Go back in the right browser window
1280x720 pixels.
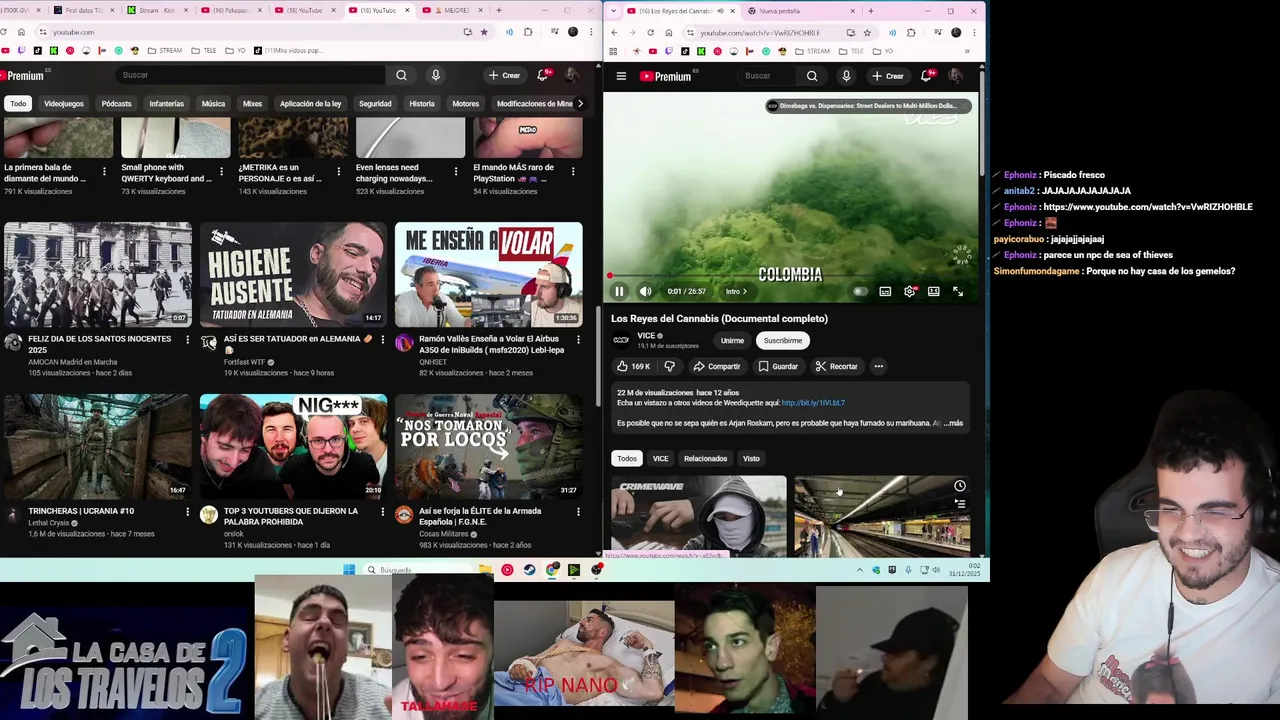point(614,32)
